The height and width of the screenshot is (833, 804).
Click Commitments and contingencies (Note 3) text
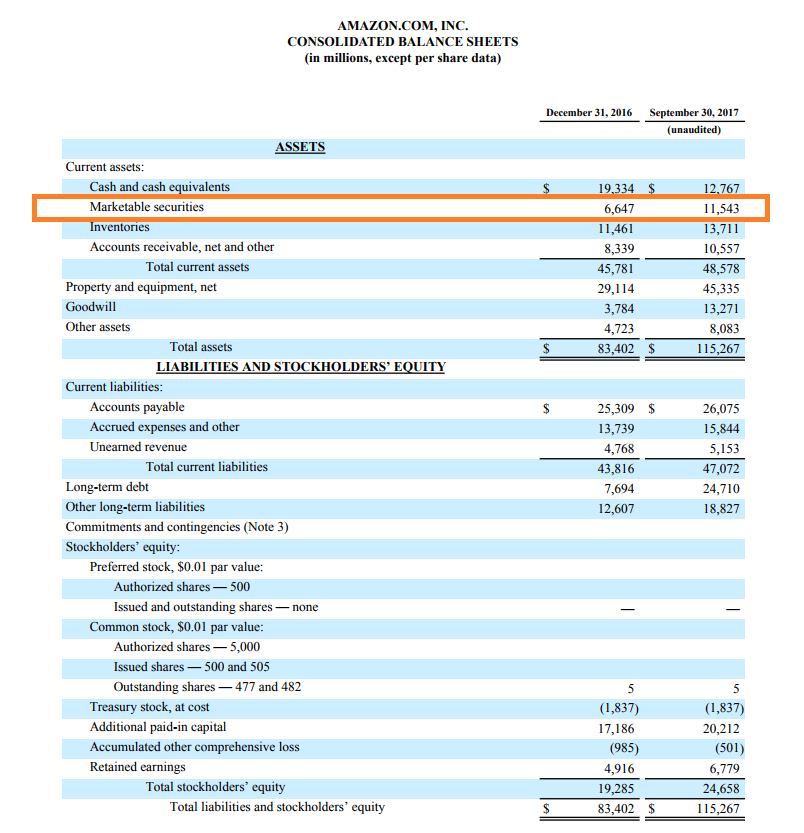[176, 527]
